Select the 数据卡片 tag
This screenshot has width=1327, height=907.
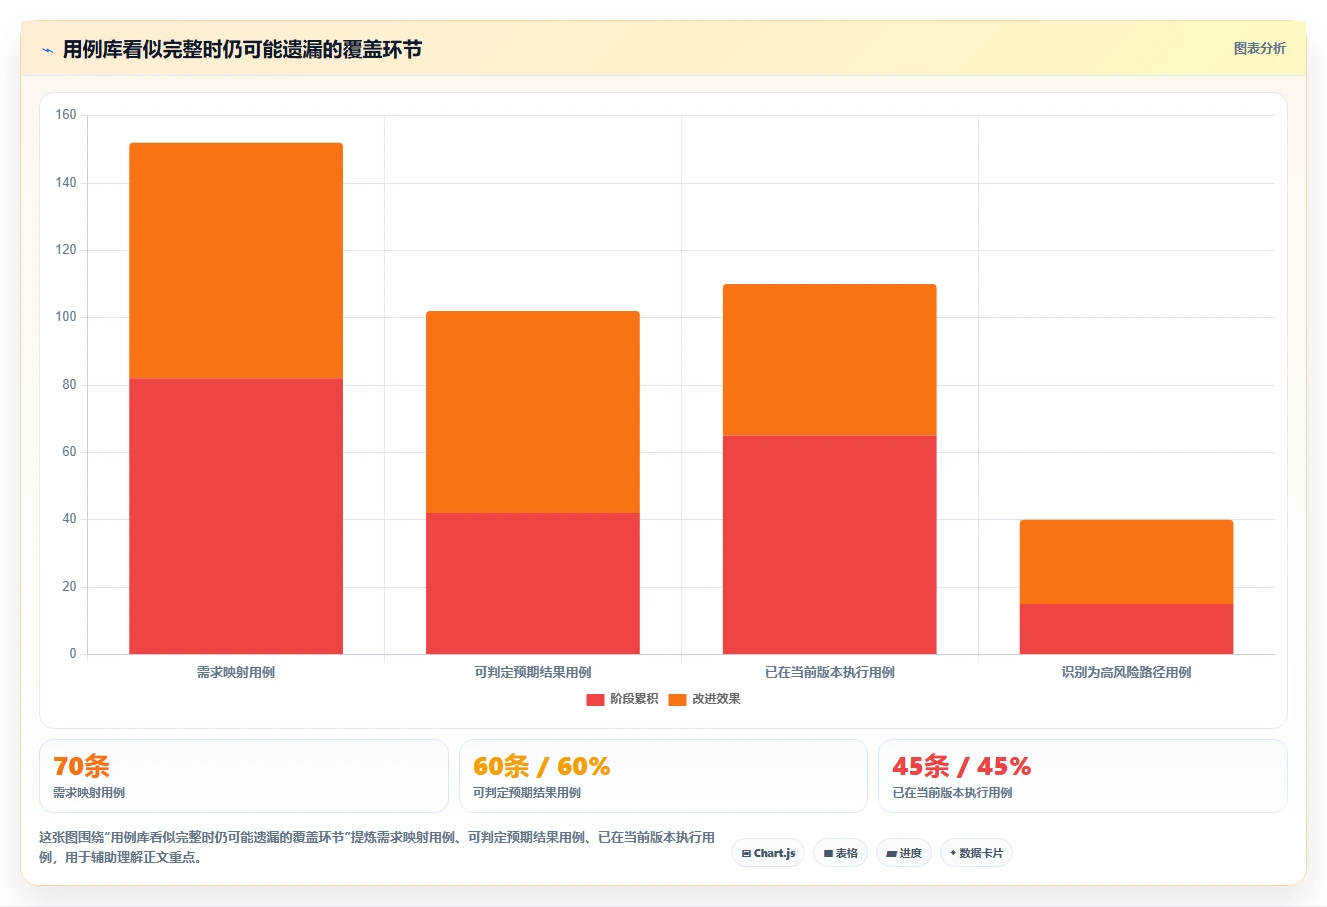coord(976,853)
